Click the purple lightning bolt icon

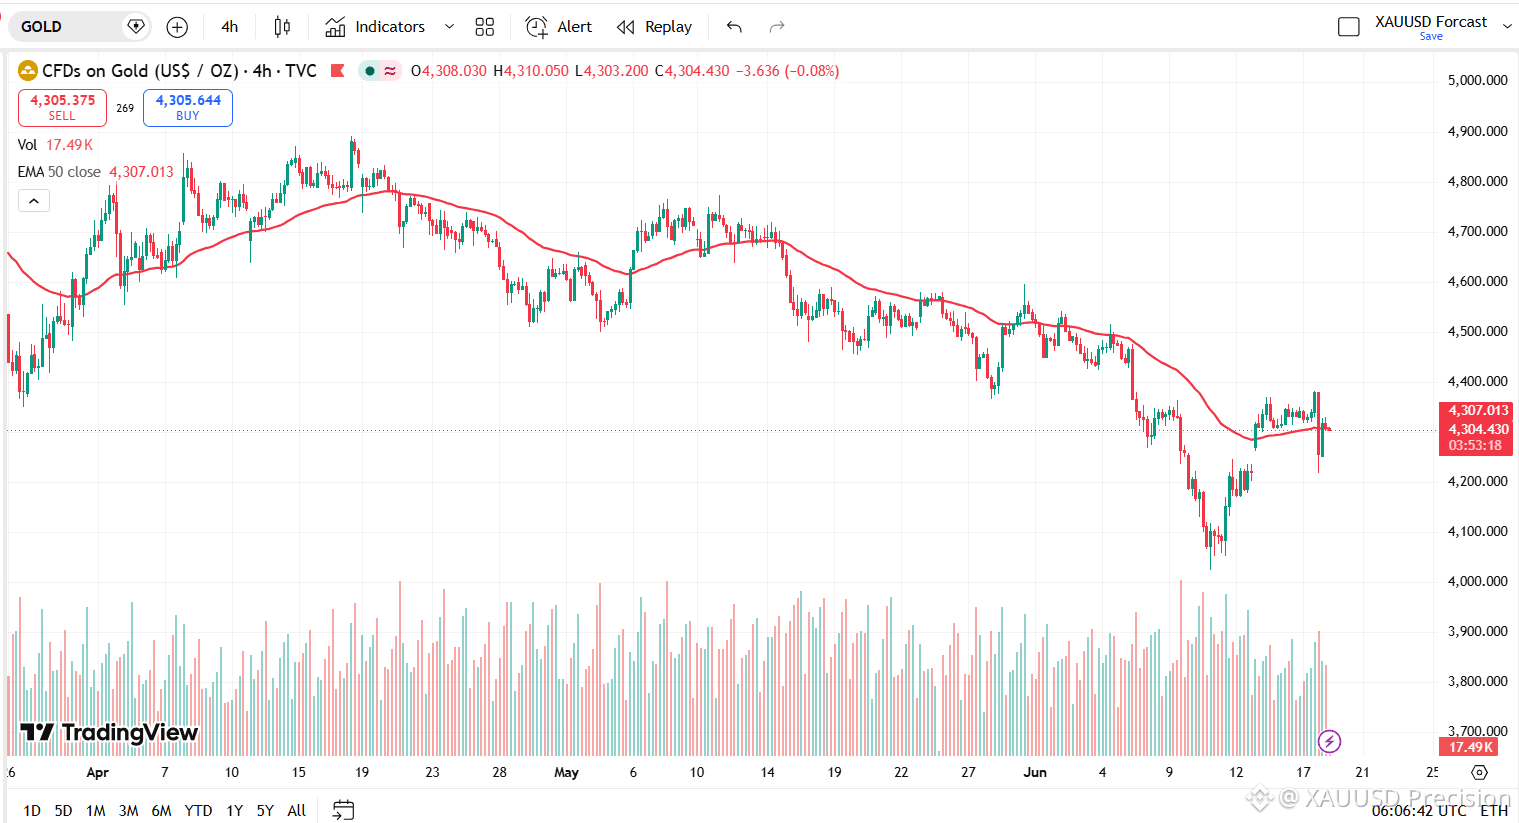click(x=1329, y=741)
